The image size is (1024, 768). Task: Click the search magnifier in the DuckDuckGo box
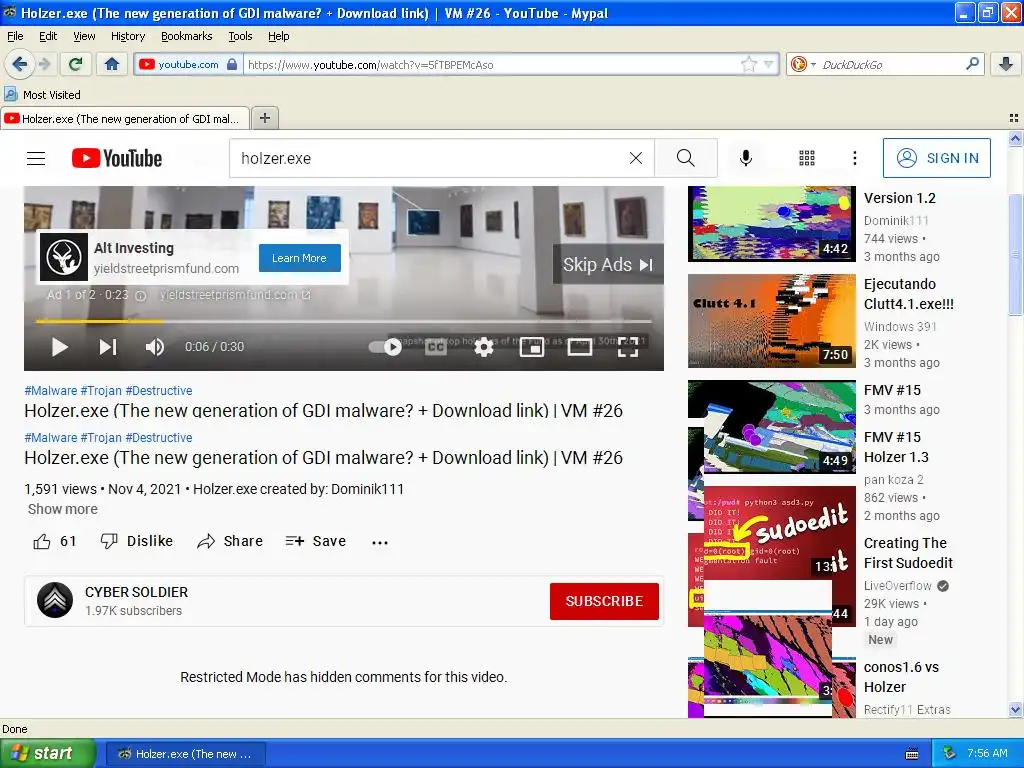[x=972, y=64]
